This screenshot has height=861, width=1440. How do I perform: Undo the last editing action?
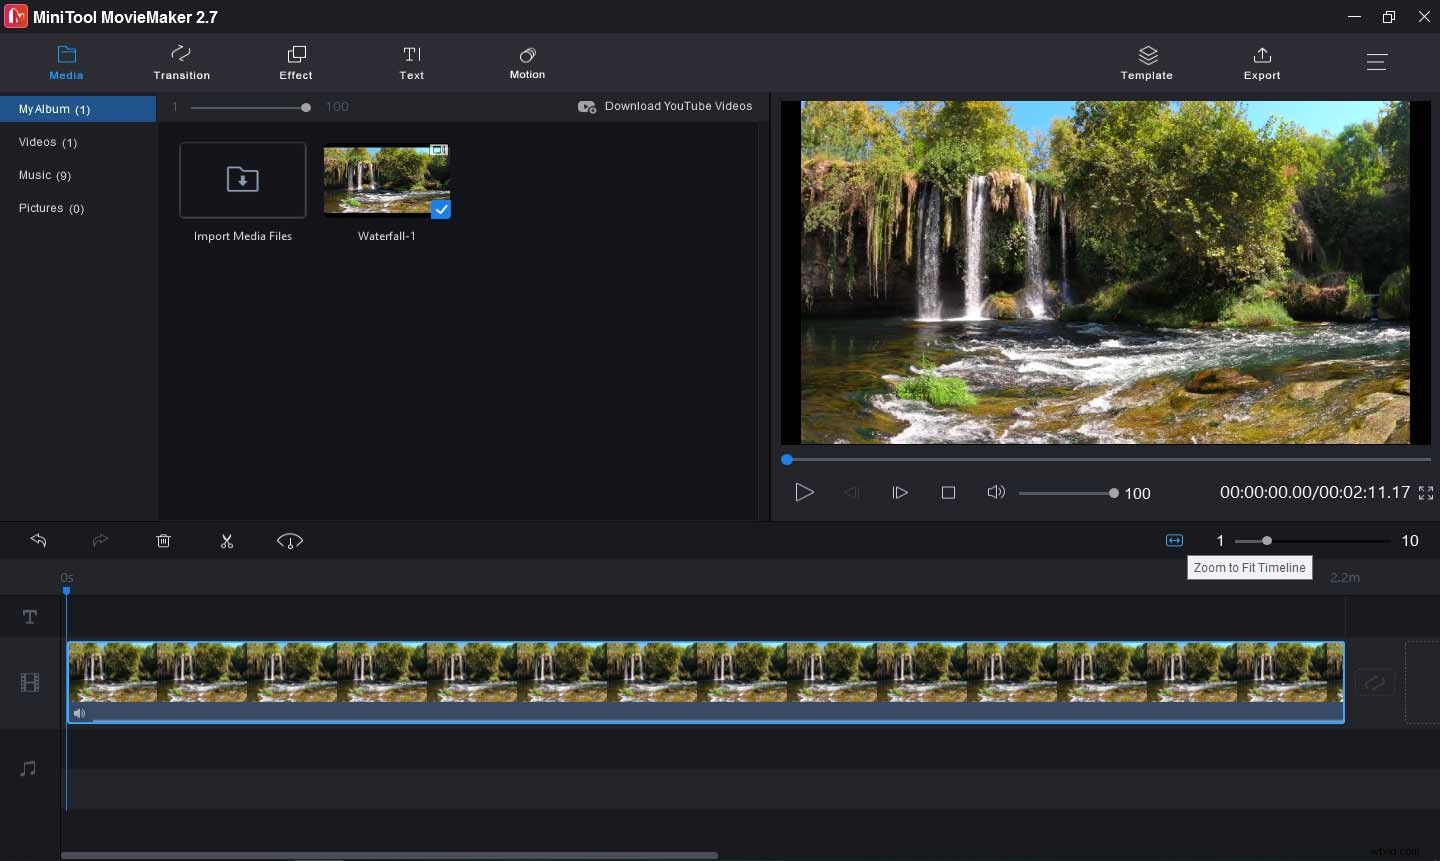pos(38,541)
